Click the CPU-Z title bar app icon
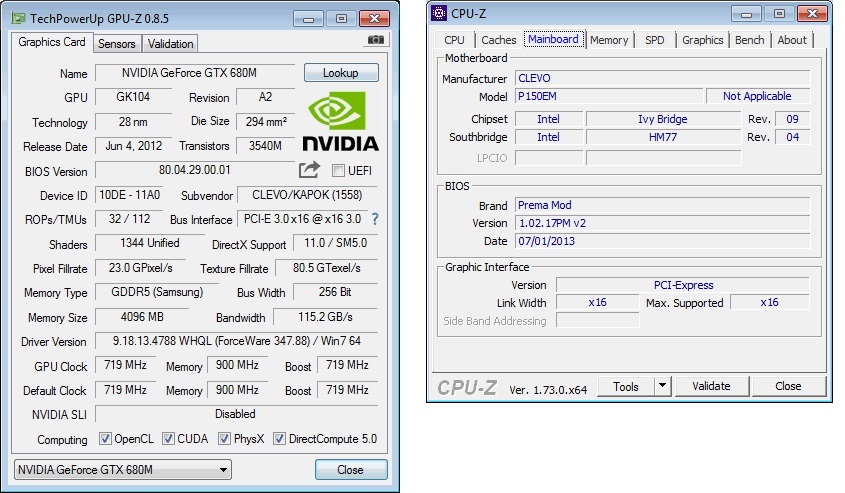This screenshot has height=493, width=845. pyautogui.click(x=439, y=13)
